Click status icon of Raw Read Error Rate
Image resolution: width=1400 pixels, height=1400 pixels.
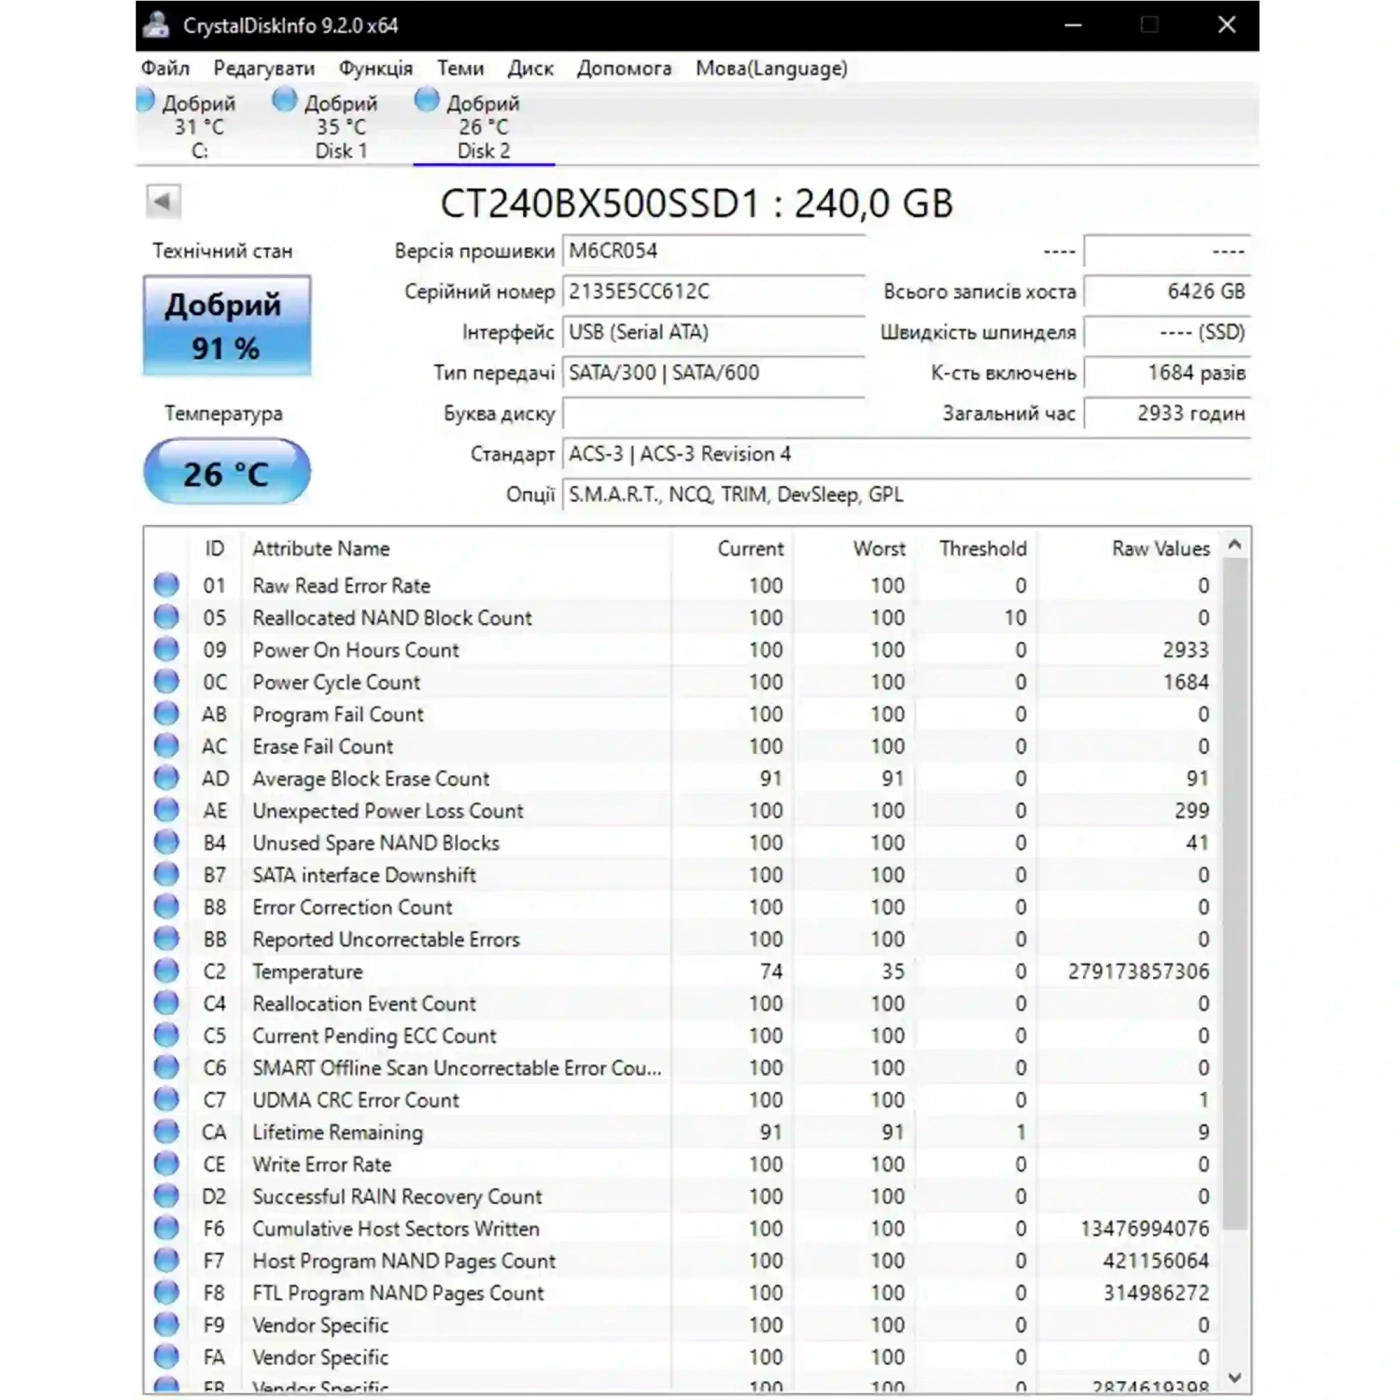pyautogui.click(x=166, y=585)
